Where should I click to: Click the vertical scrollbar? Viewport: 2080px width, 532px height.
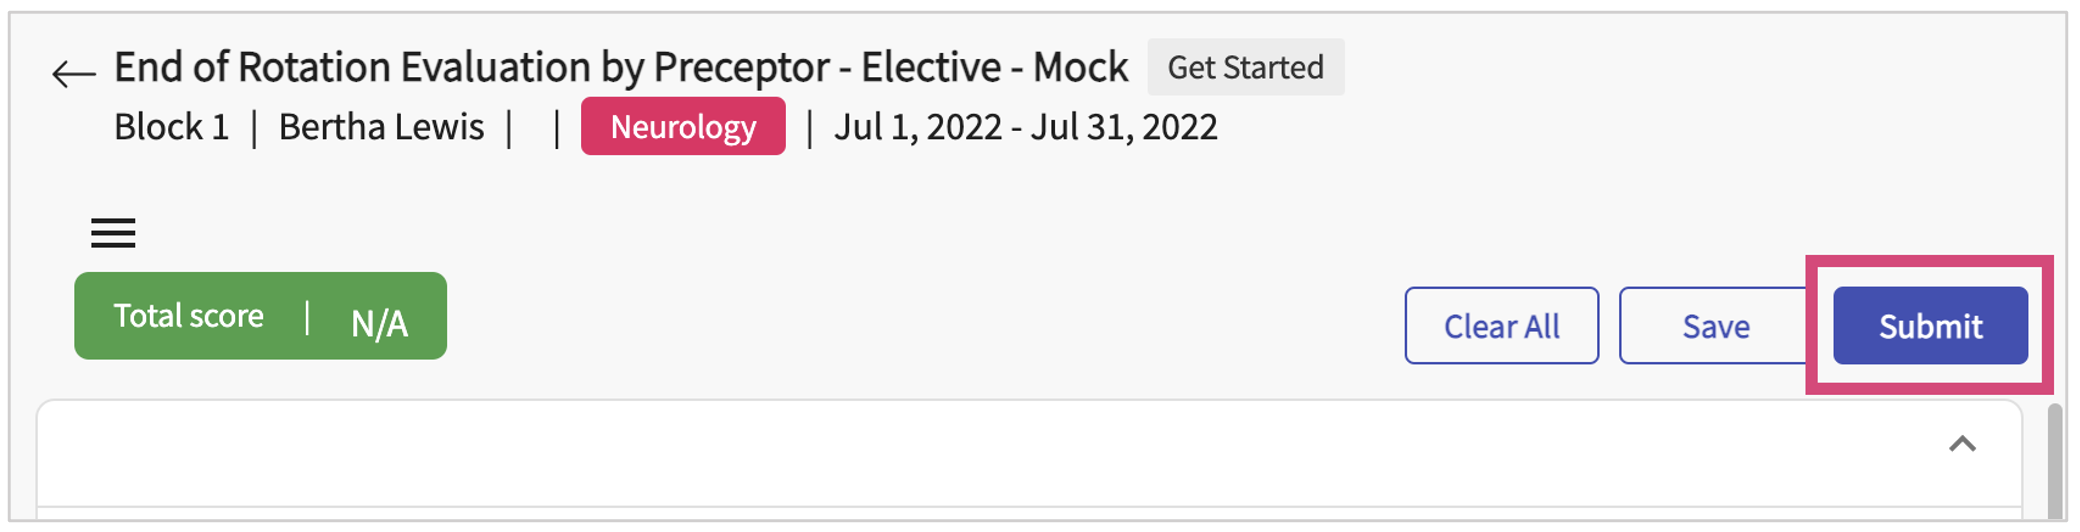pyautogui.click(x=2055, y=460)
